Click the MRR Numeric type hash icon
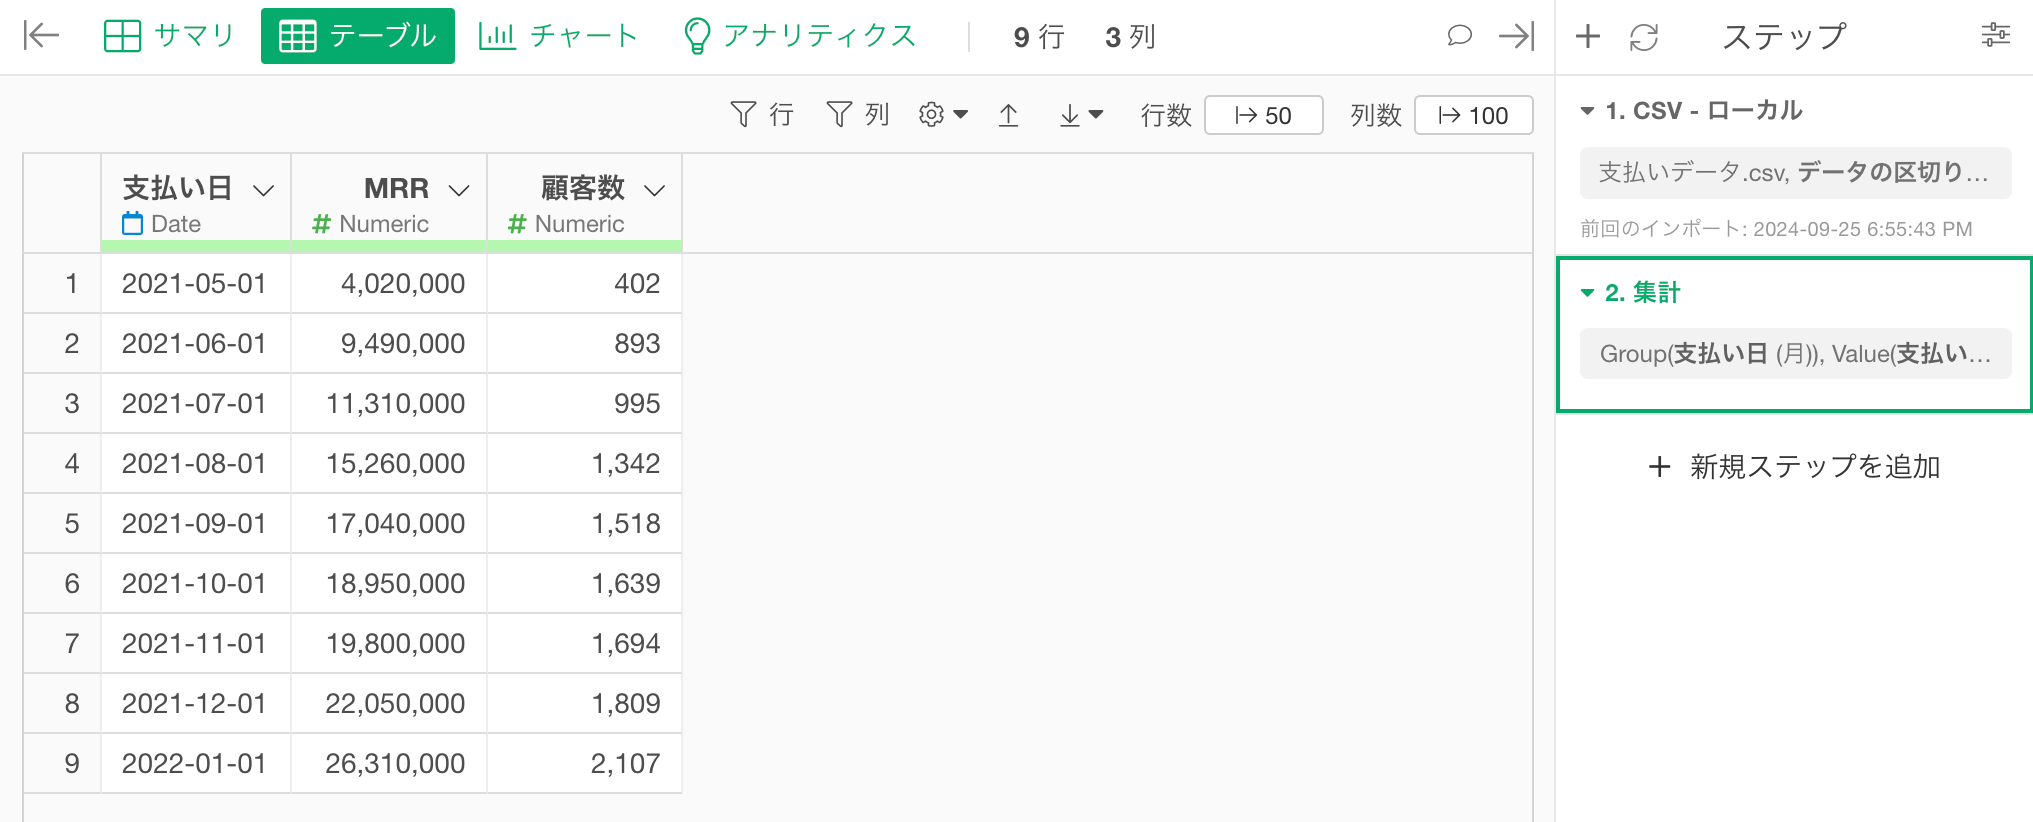2033x822 pixels. [x=321, y=224]
